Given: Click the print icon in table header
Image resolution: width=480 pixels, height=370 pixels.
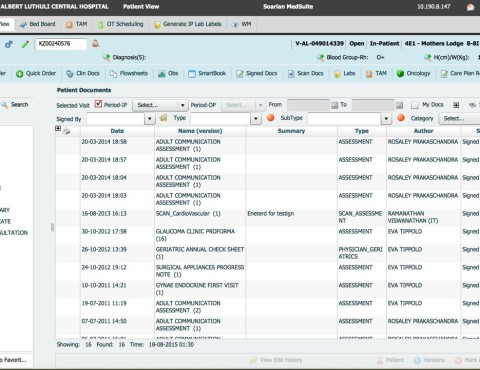Looking at the screenshot, I should 67,131.
